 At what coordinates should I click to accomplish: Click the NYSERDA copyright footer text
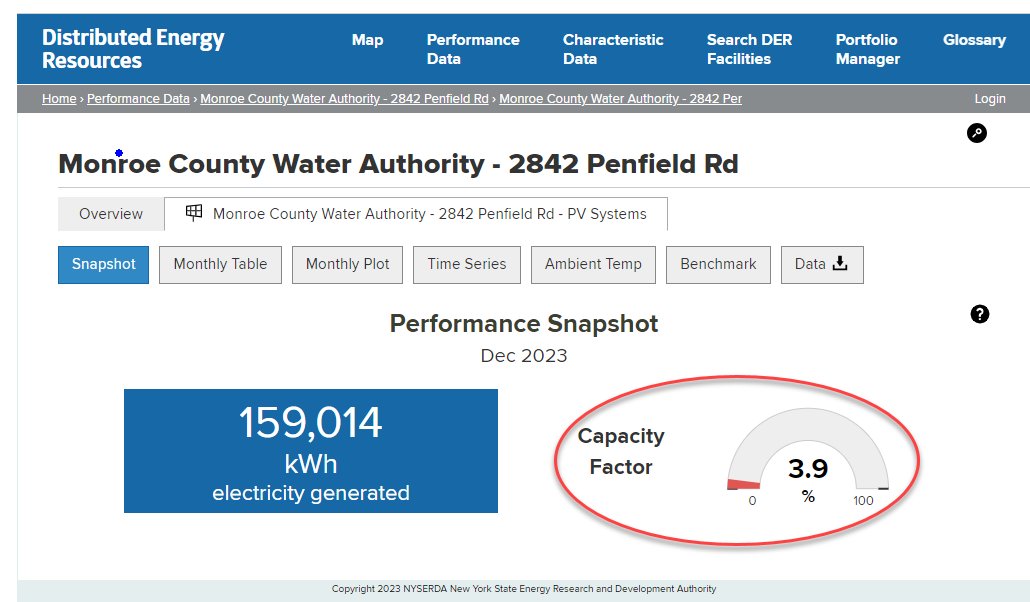[x=524, y=589]
